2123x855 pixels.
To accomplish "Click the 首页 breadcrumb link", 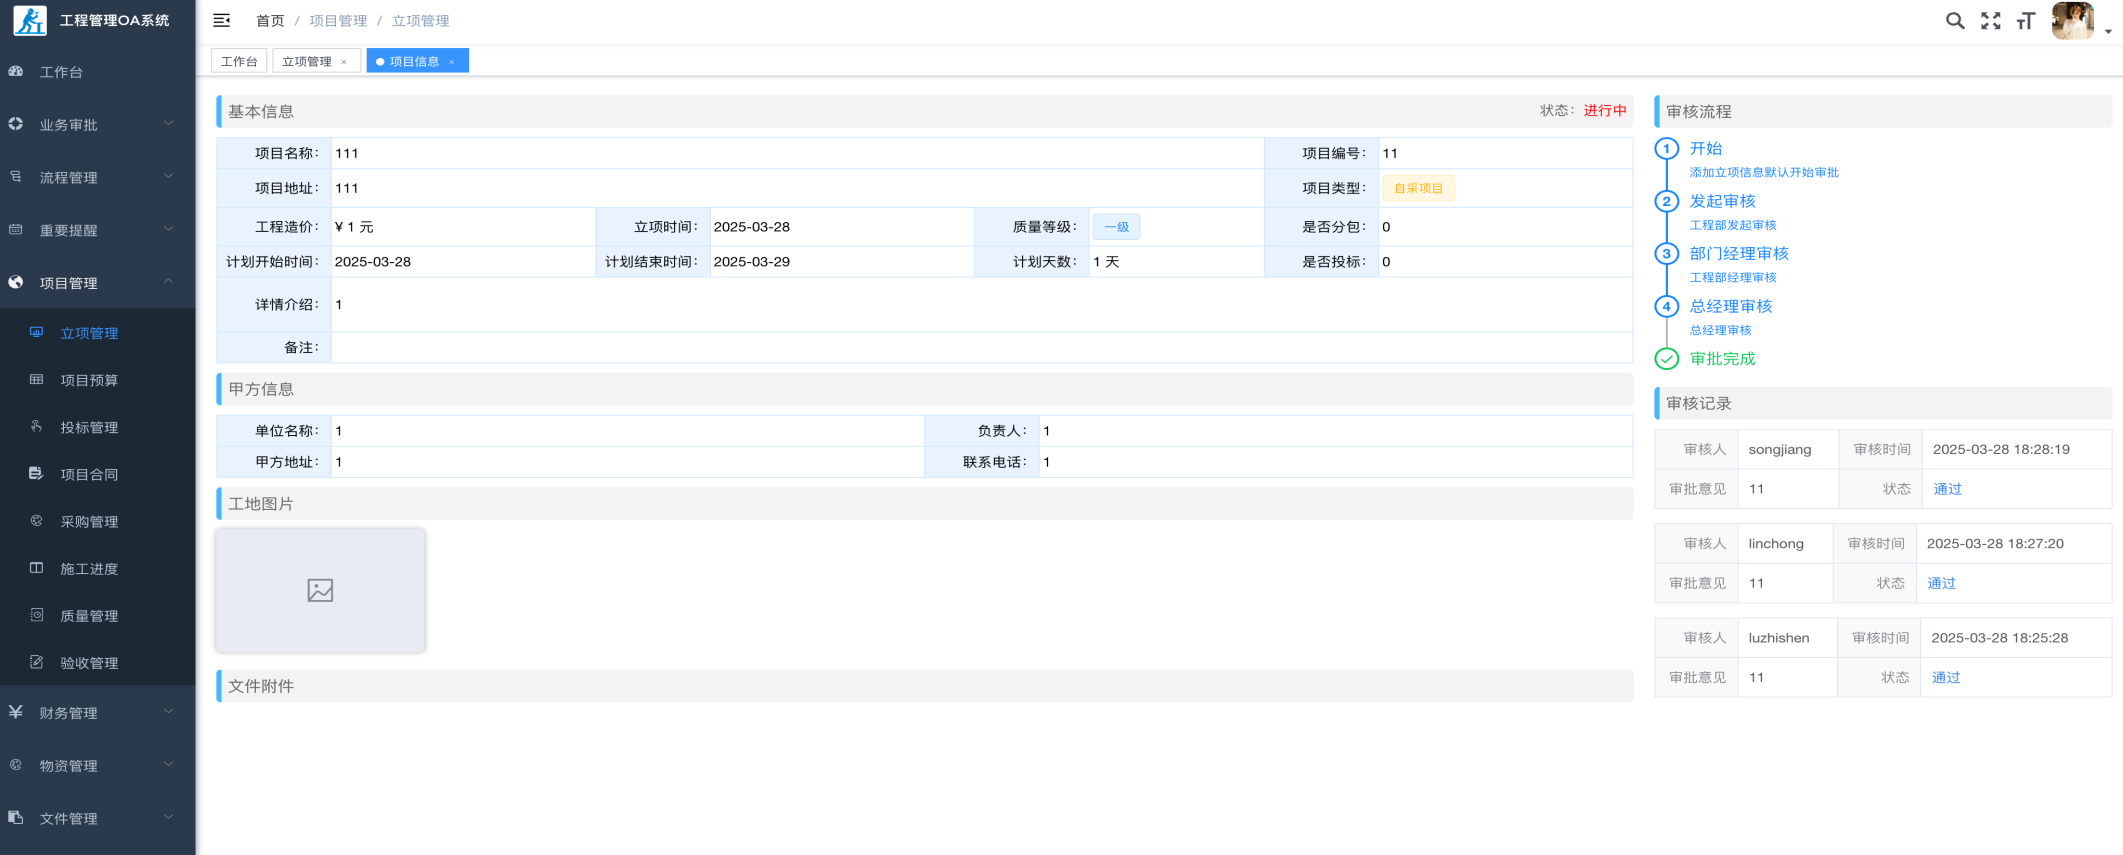I will click(x=270, y=21).
